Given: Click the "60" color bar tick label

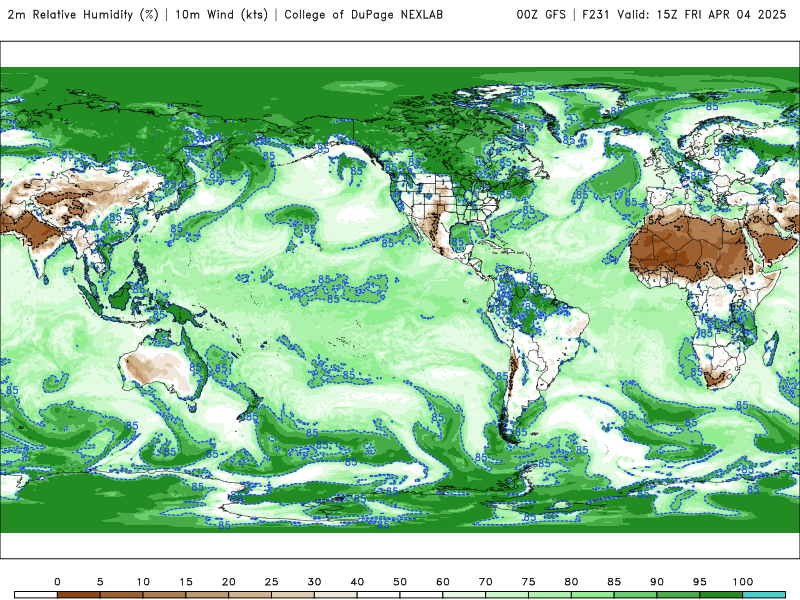Looking at the screenshot, I should (x=443, y=582).
